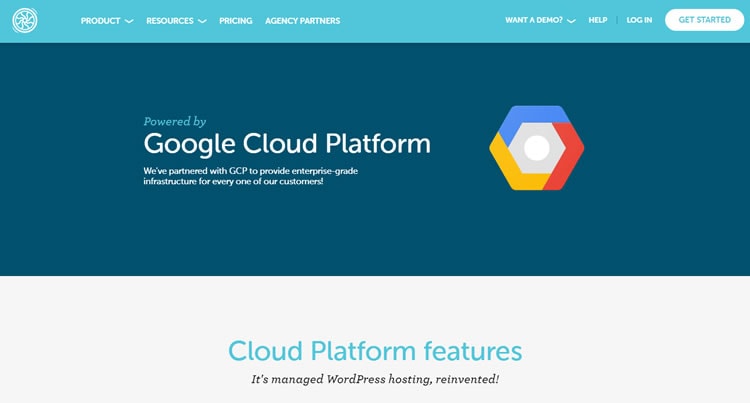
Task: Click the GET STARTED button
Action: pyautogui.click(x=705, y=20)
